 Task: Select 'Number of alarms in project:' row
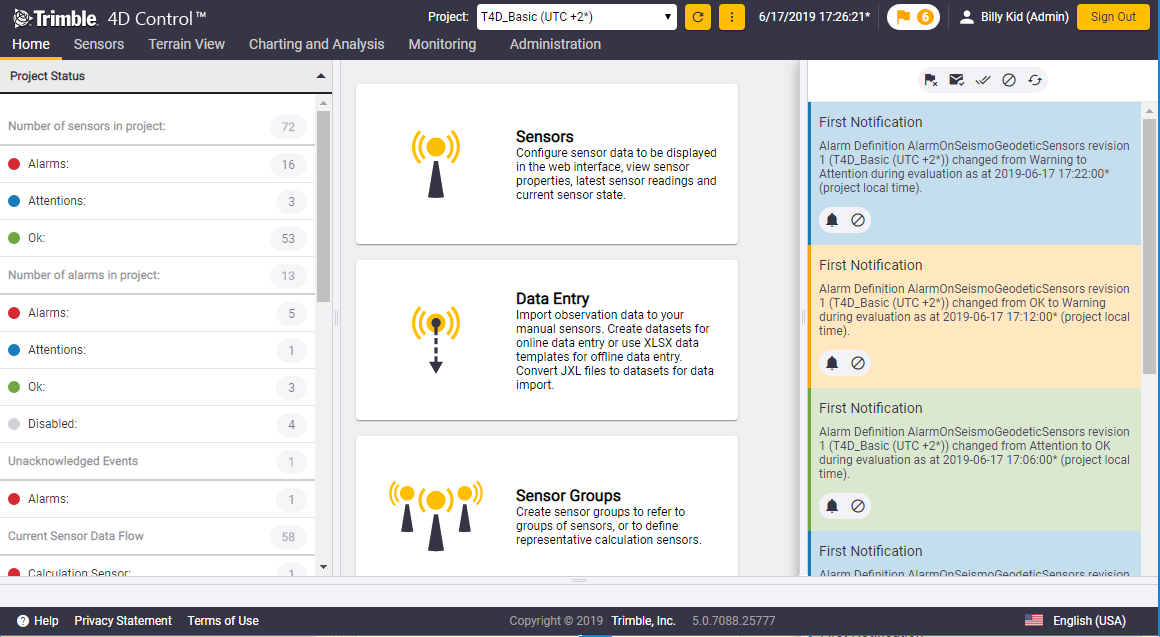[x=158, y=275]
